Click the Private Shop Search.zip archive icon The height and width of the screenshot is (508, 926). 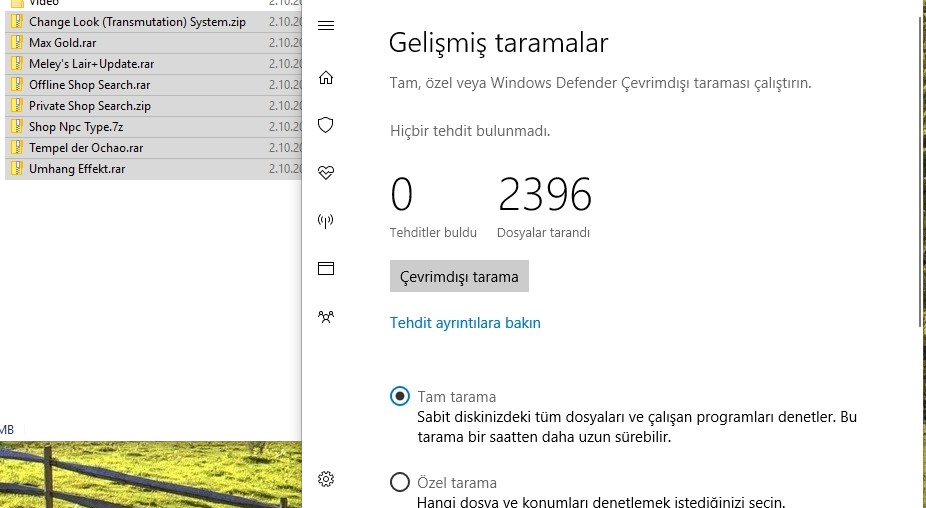tap(17, 106)
